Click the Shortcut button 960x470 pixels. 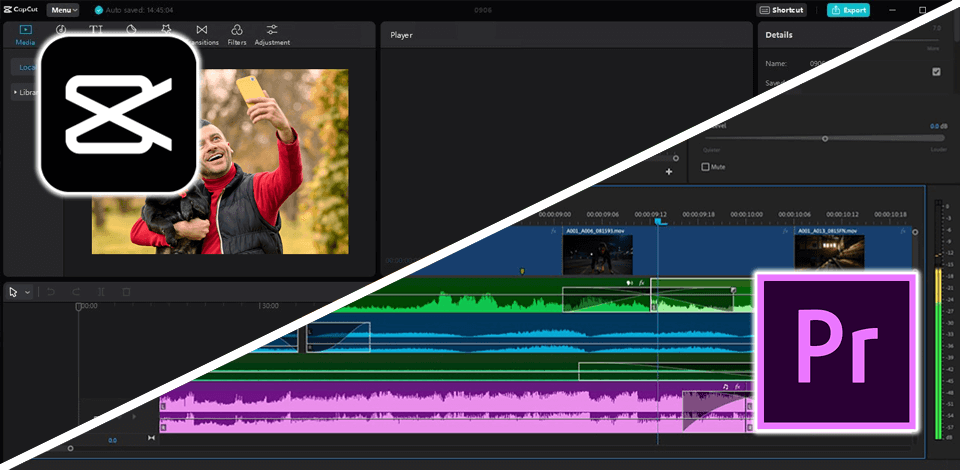point(781,10)
